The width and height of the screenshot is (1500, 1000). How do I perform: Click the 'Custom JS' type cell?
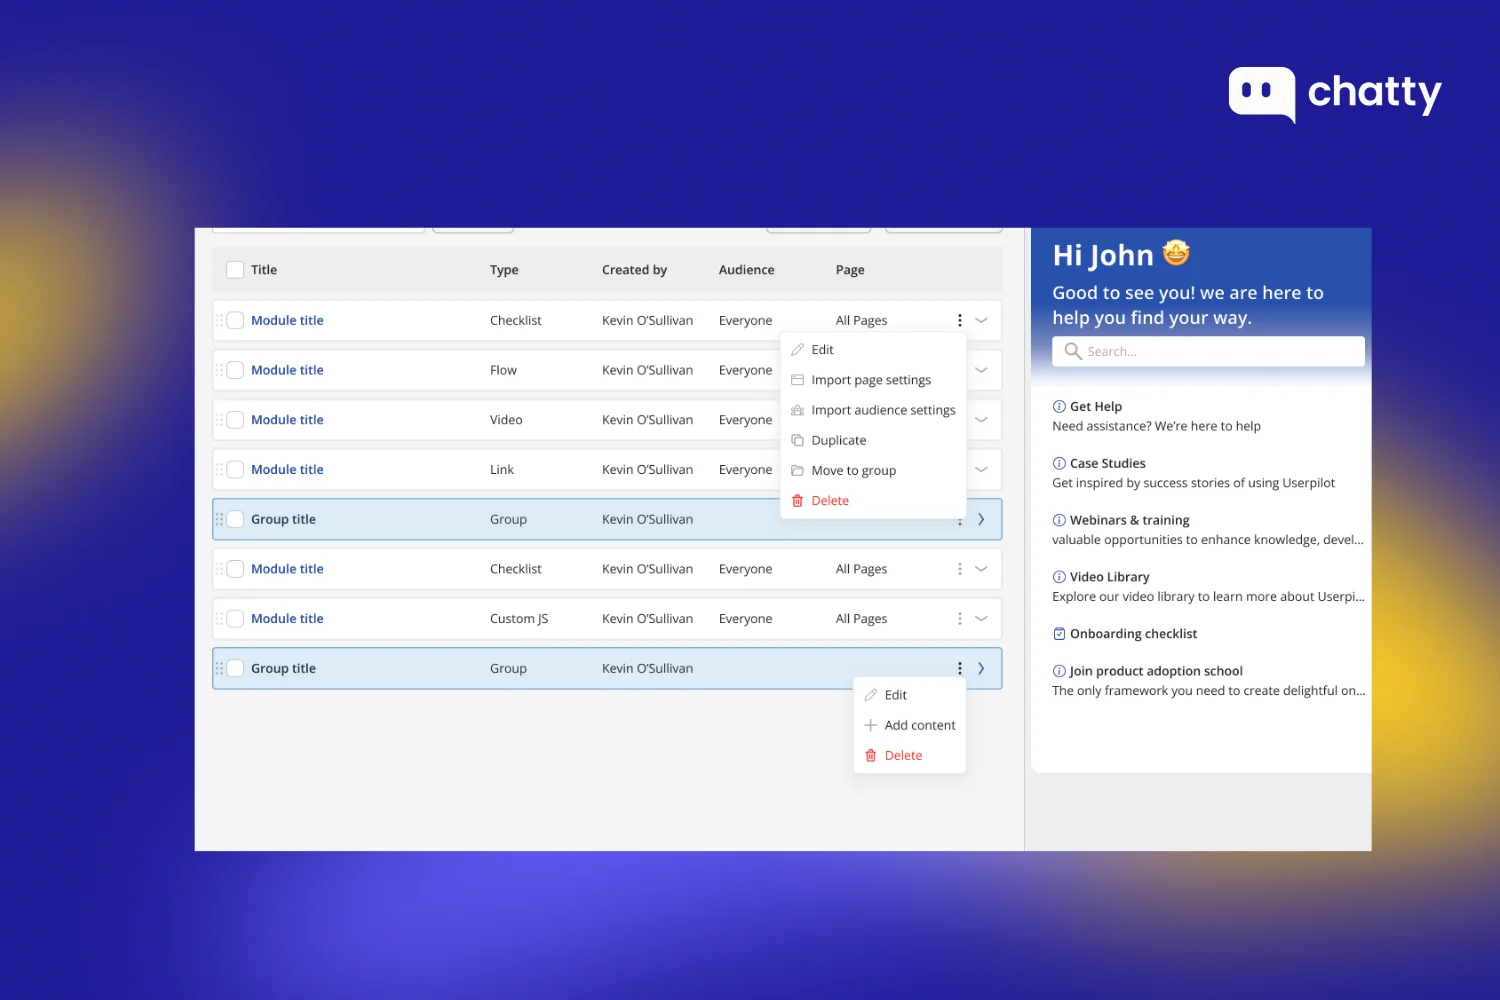click(x=519, y=619)
